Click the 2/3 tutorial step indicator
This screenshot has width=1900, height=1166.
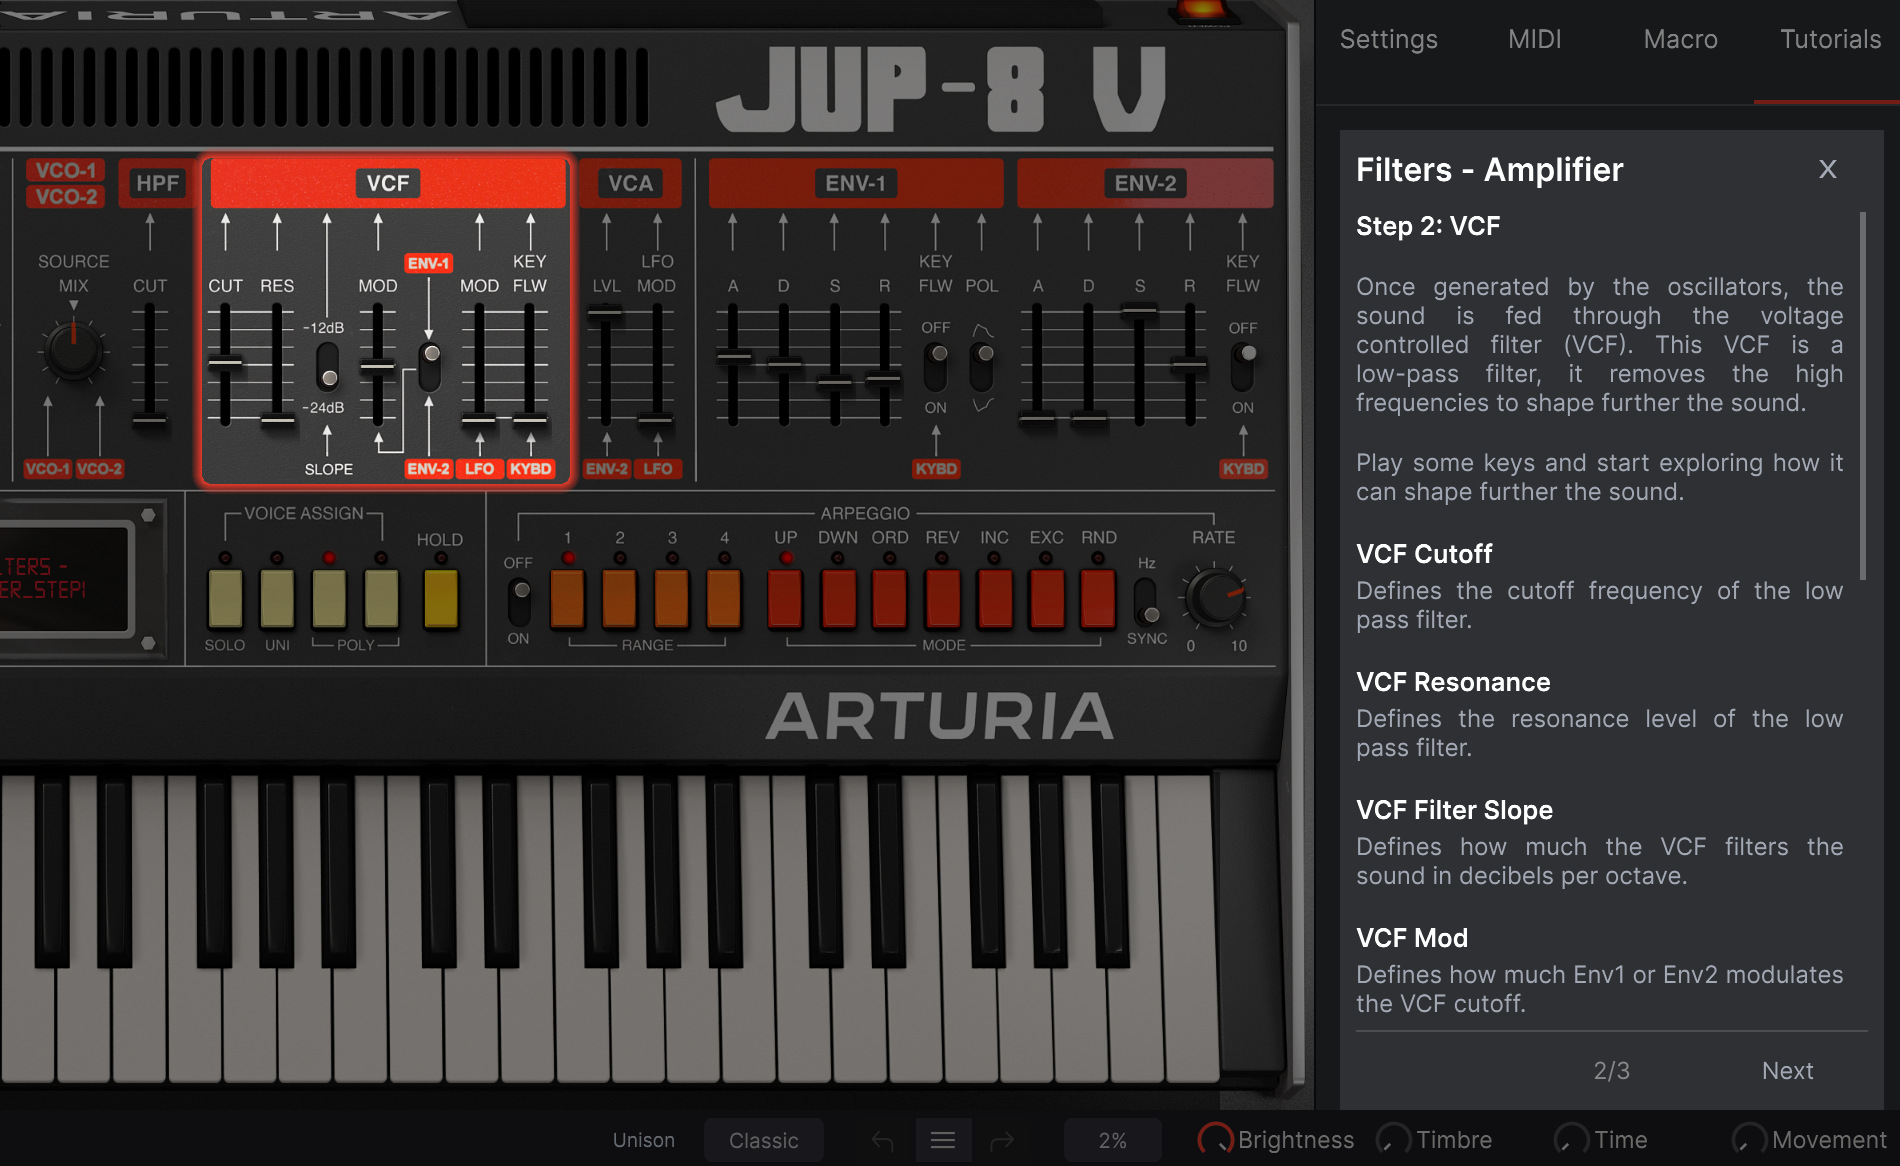tap(1611, 1071)
